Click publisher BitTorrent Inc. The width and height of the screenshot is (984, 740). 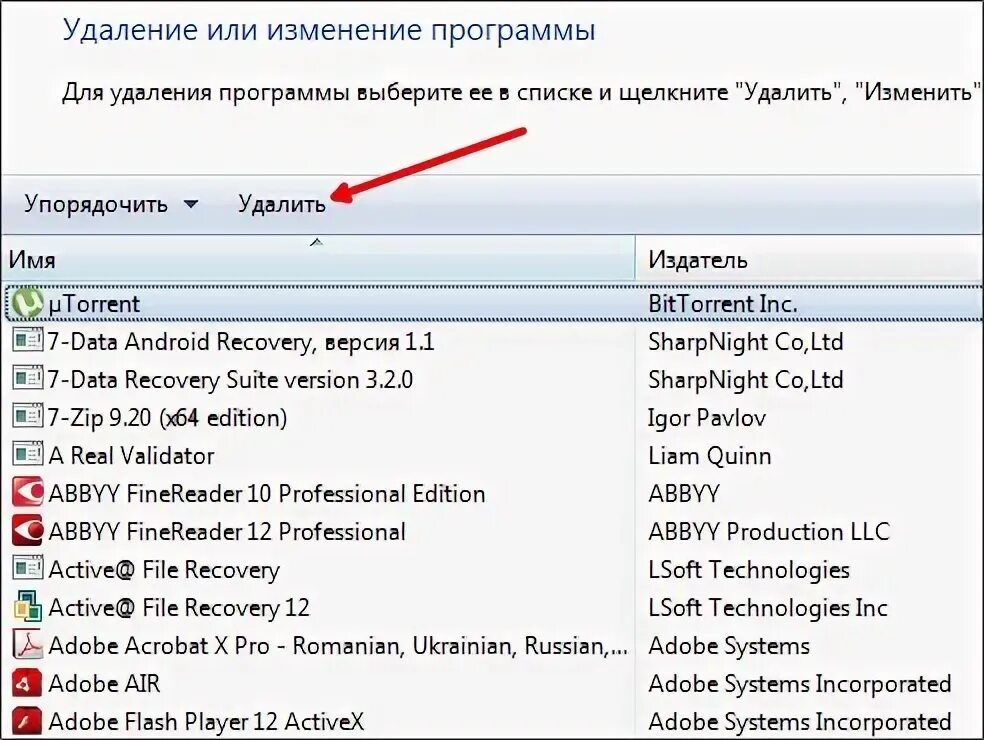click(x=723, y=304)
